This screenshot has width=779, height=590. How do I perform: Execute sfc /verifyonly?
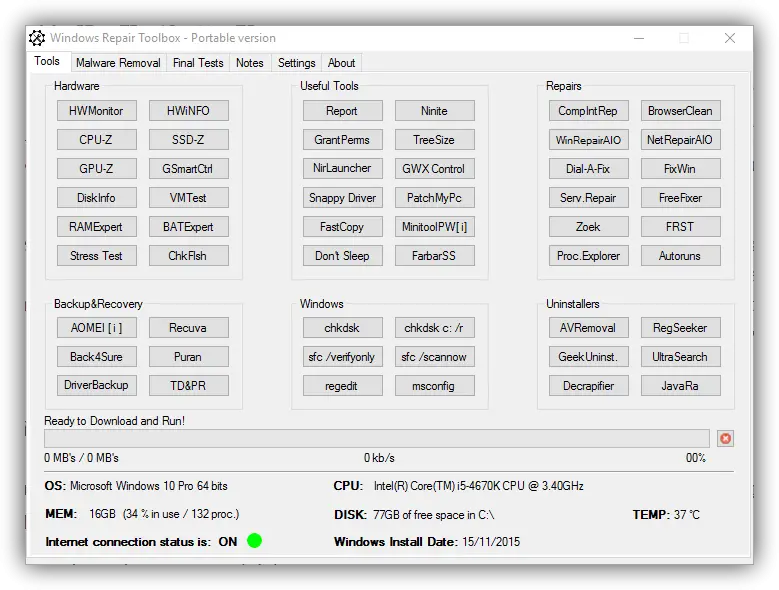click(342, 357)
